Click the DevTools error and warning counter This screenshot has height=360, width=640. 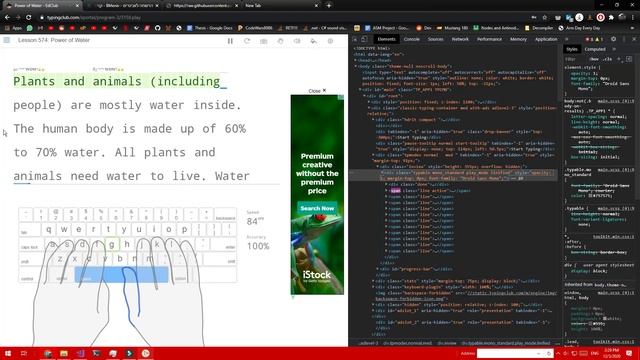tap(594, 39)
